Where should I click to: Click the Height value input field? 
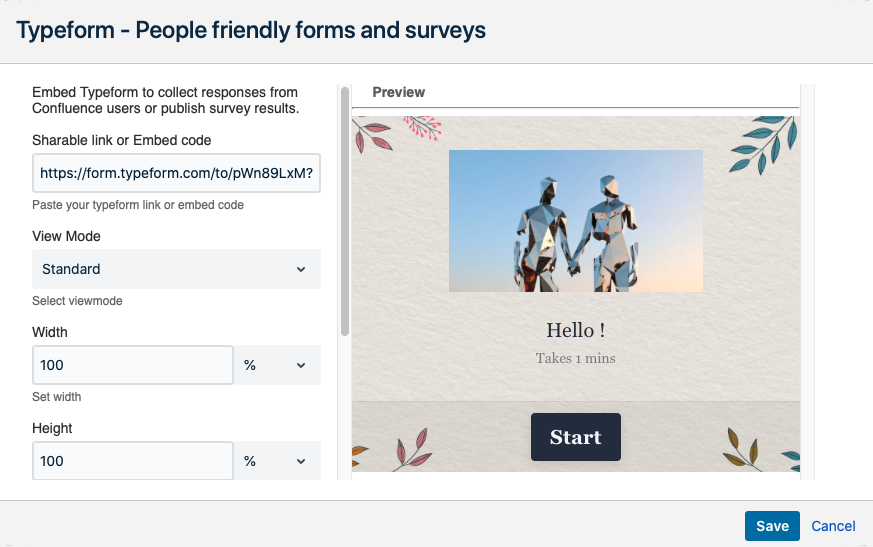(x=133, y=461)
